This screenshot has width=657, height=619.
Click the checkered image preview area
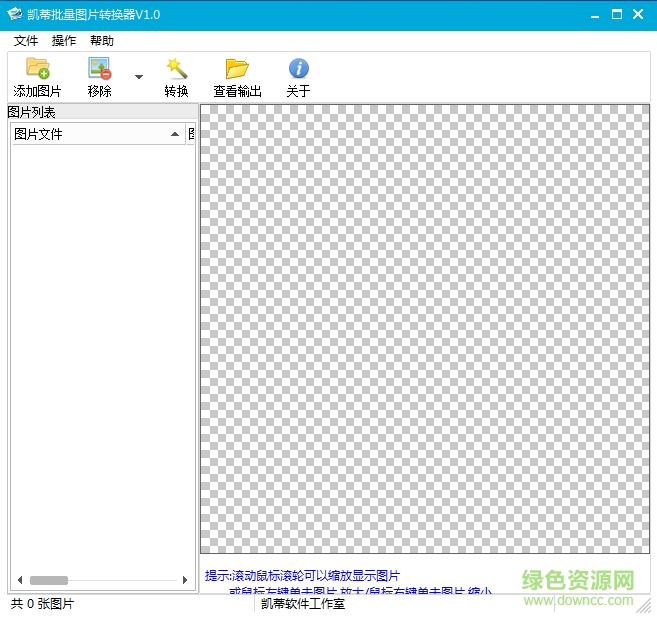425,328
